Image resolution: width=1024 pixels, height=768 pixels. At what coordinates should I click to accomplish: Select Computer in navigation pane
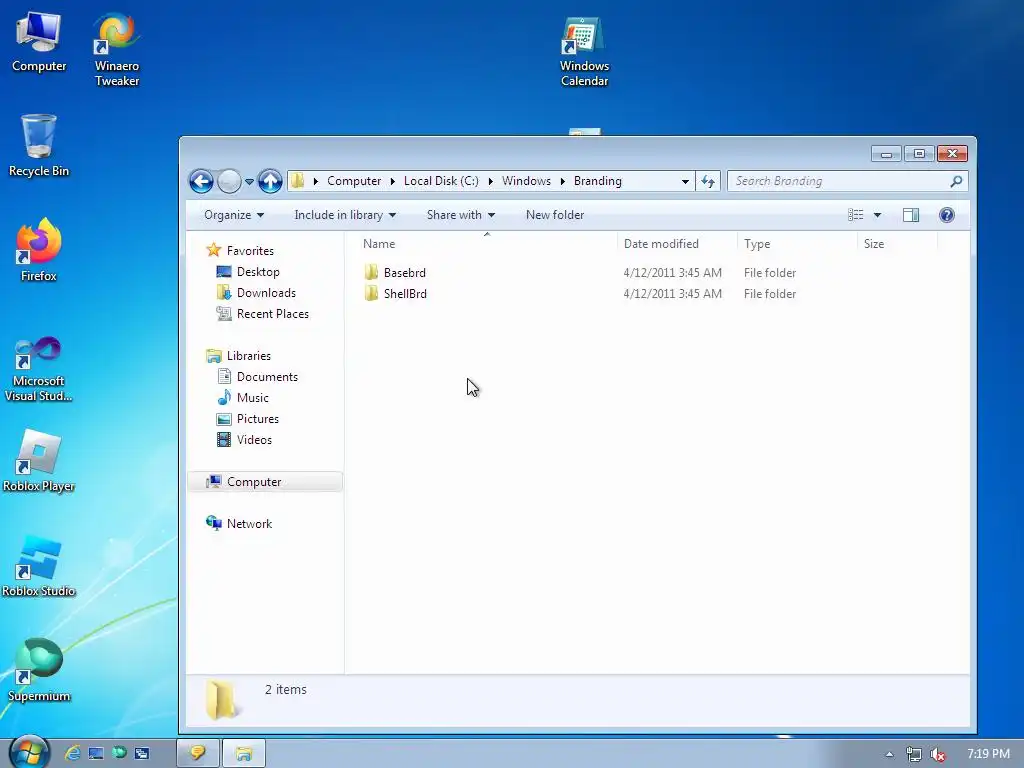pos(265,482)
